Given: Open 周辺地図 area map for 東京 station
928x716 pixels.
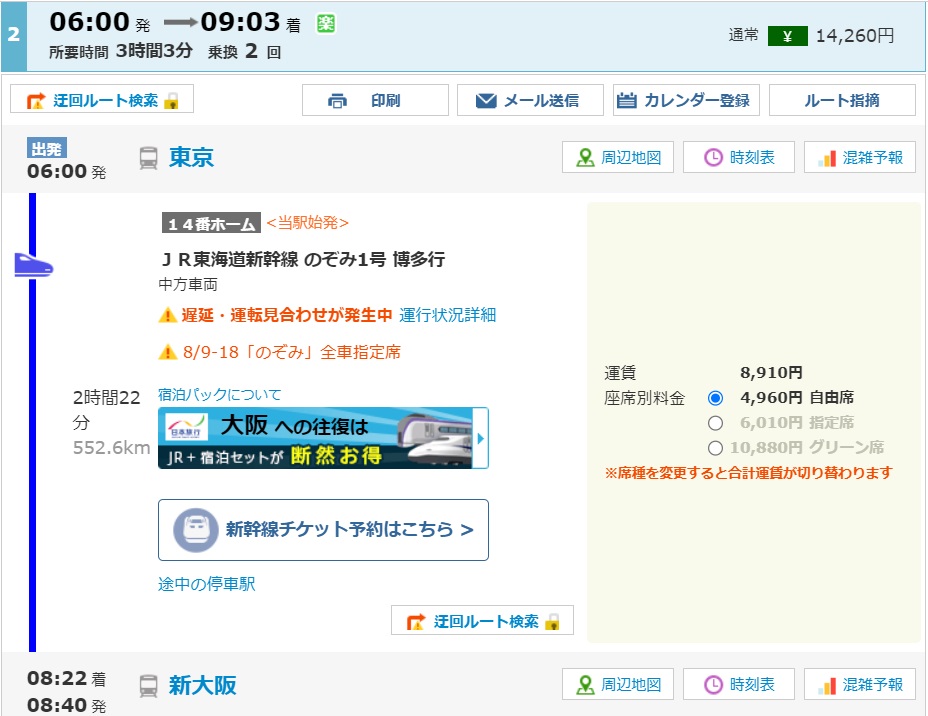Looking at the screenshot, I should pos(618,157).
